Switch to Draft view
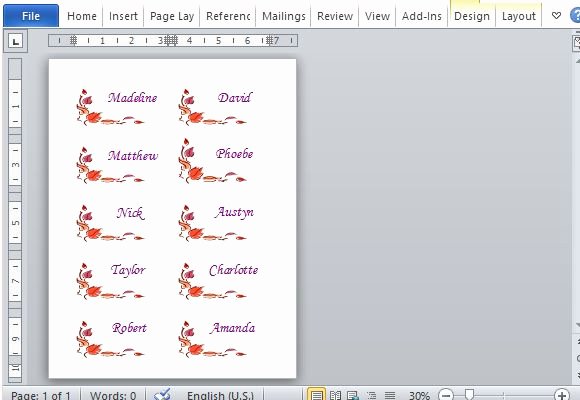This screenshot has height=400, width=580. click(x=390, y=395)
